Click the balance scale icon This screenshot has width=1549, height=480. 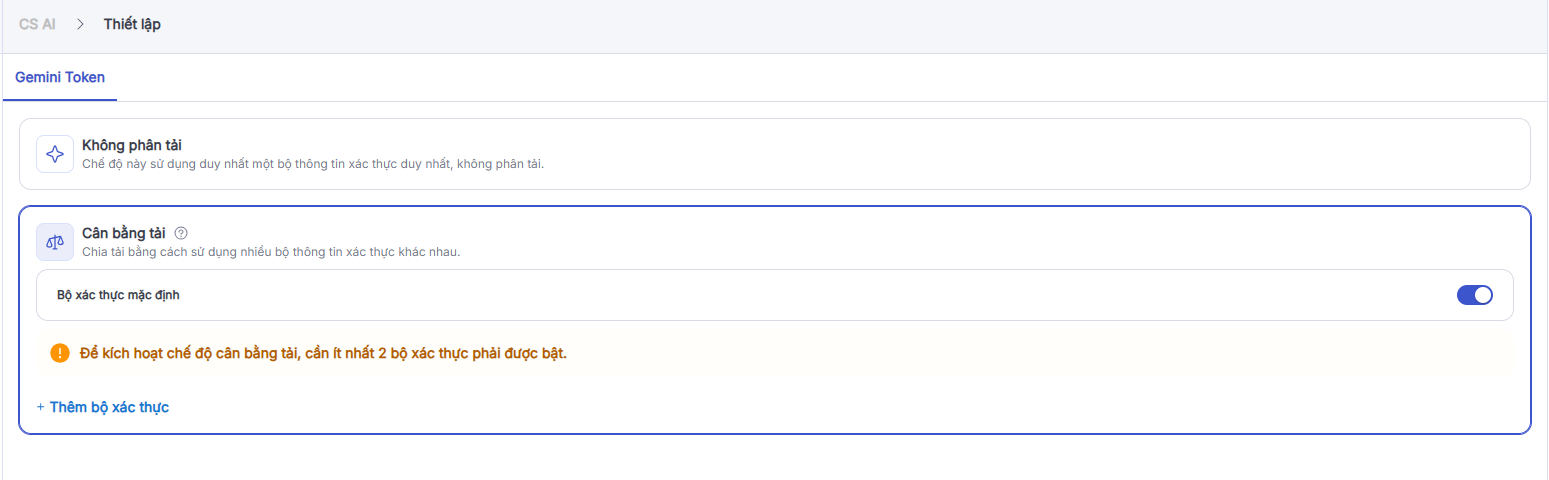click(55, 242)
